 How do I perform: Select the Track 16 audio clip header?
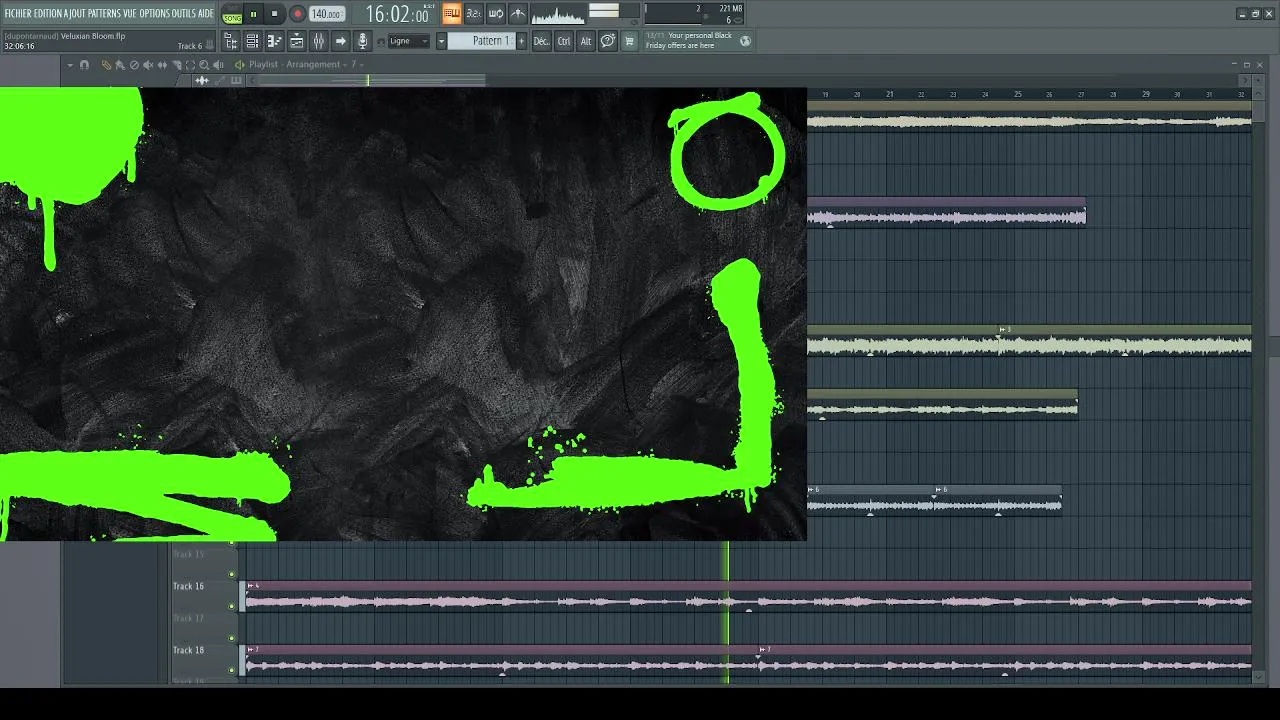[748, 586]
